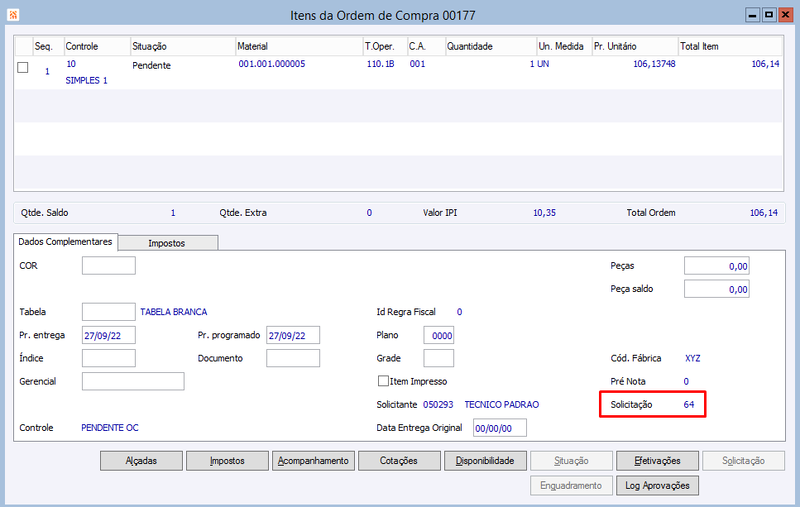Screen dimensions: 800x507
Task: Minimize the Itens da Ordem de Compra window
Action: 753,15
